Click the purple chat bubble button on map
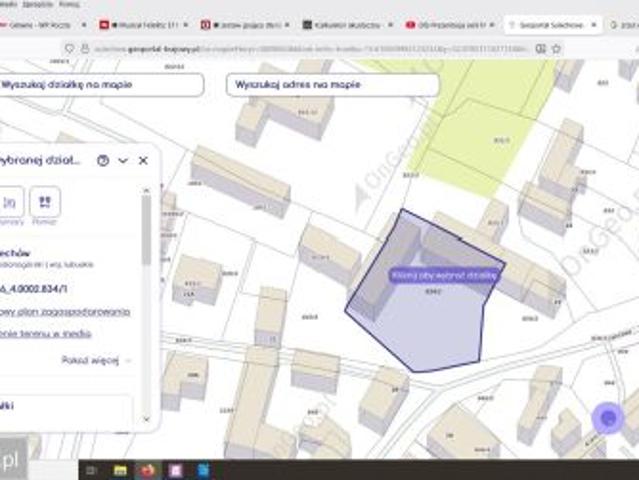The height and width of the screenshot is (480, 639). click(x=607, y=418)
